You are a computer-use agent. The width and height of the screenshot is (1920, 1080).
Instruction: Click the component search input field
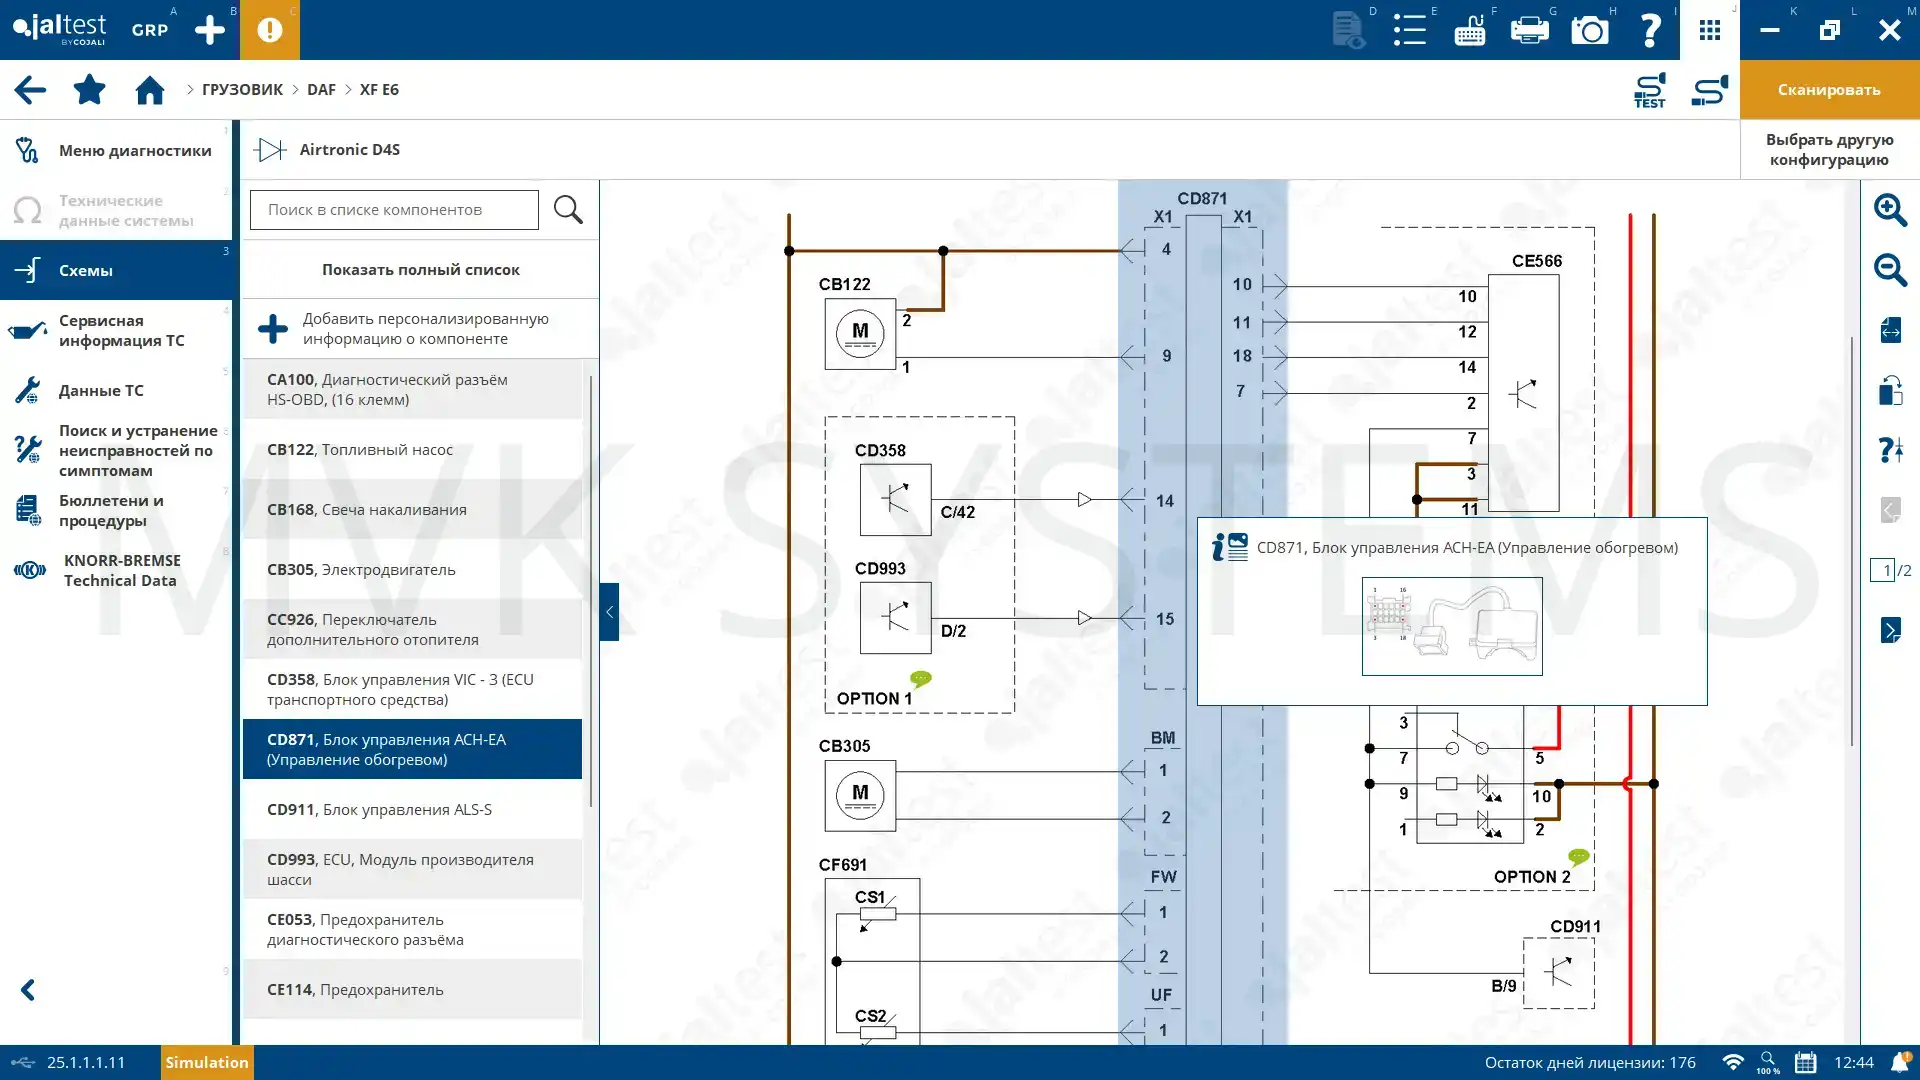[394, 210]
